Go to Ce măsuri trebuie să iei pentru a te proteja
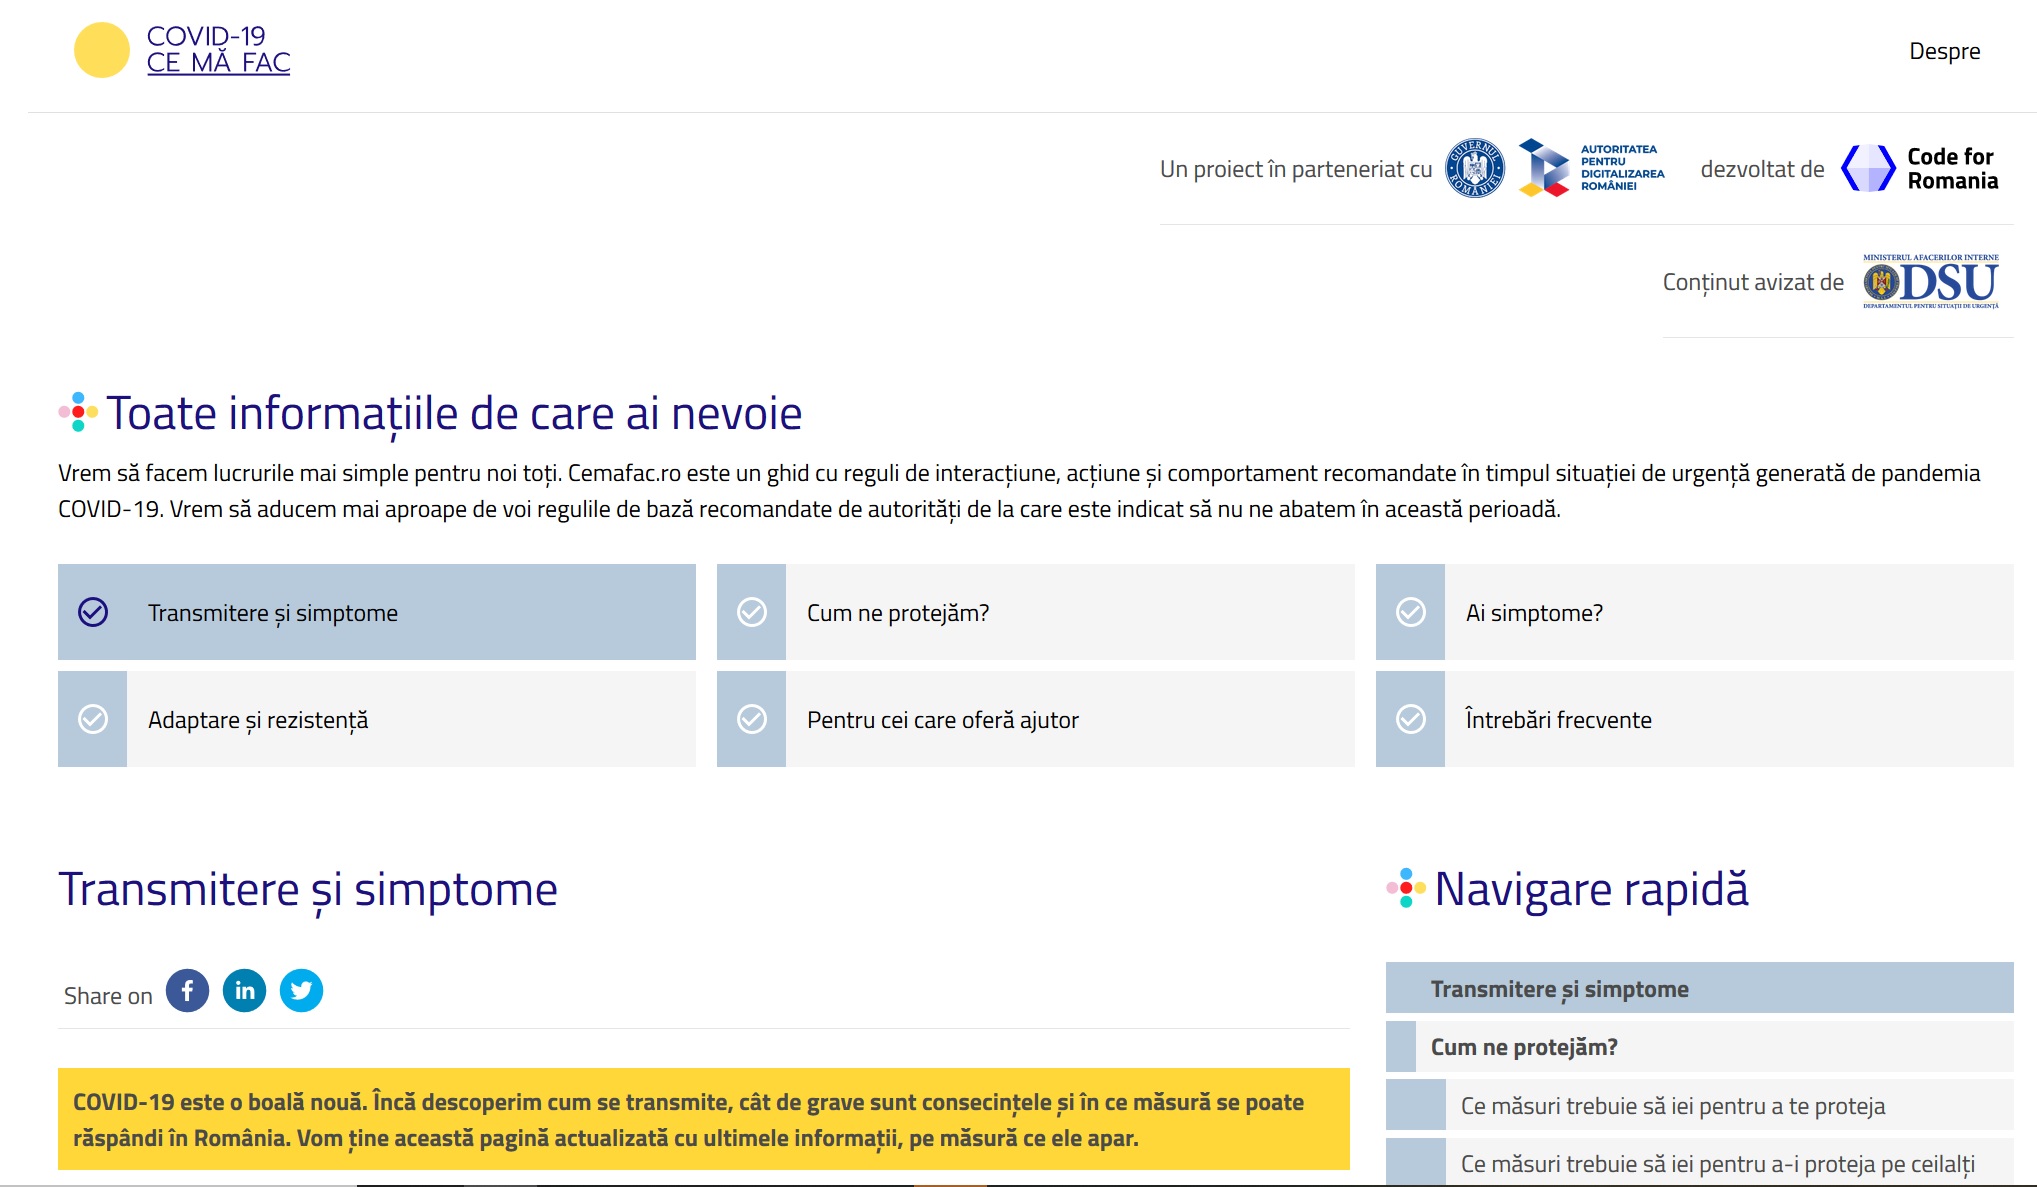Image resolution: width=2037 pixels, height=1187 pixels. (x=1700, y=1105)
